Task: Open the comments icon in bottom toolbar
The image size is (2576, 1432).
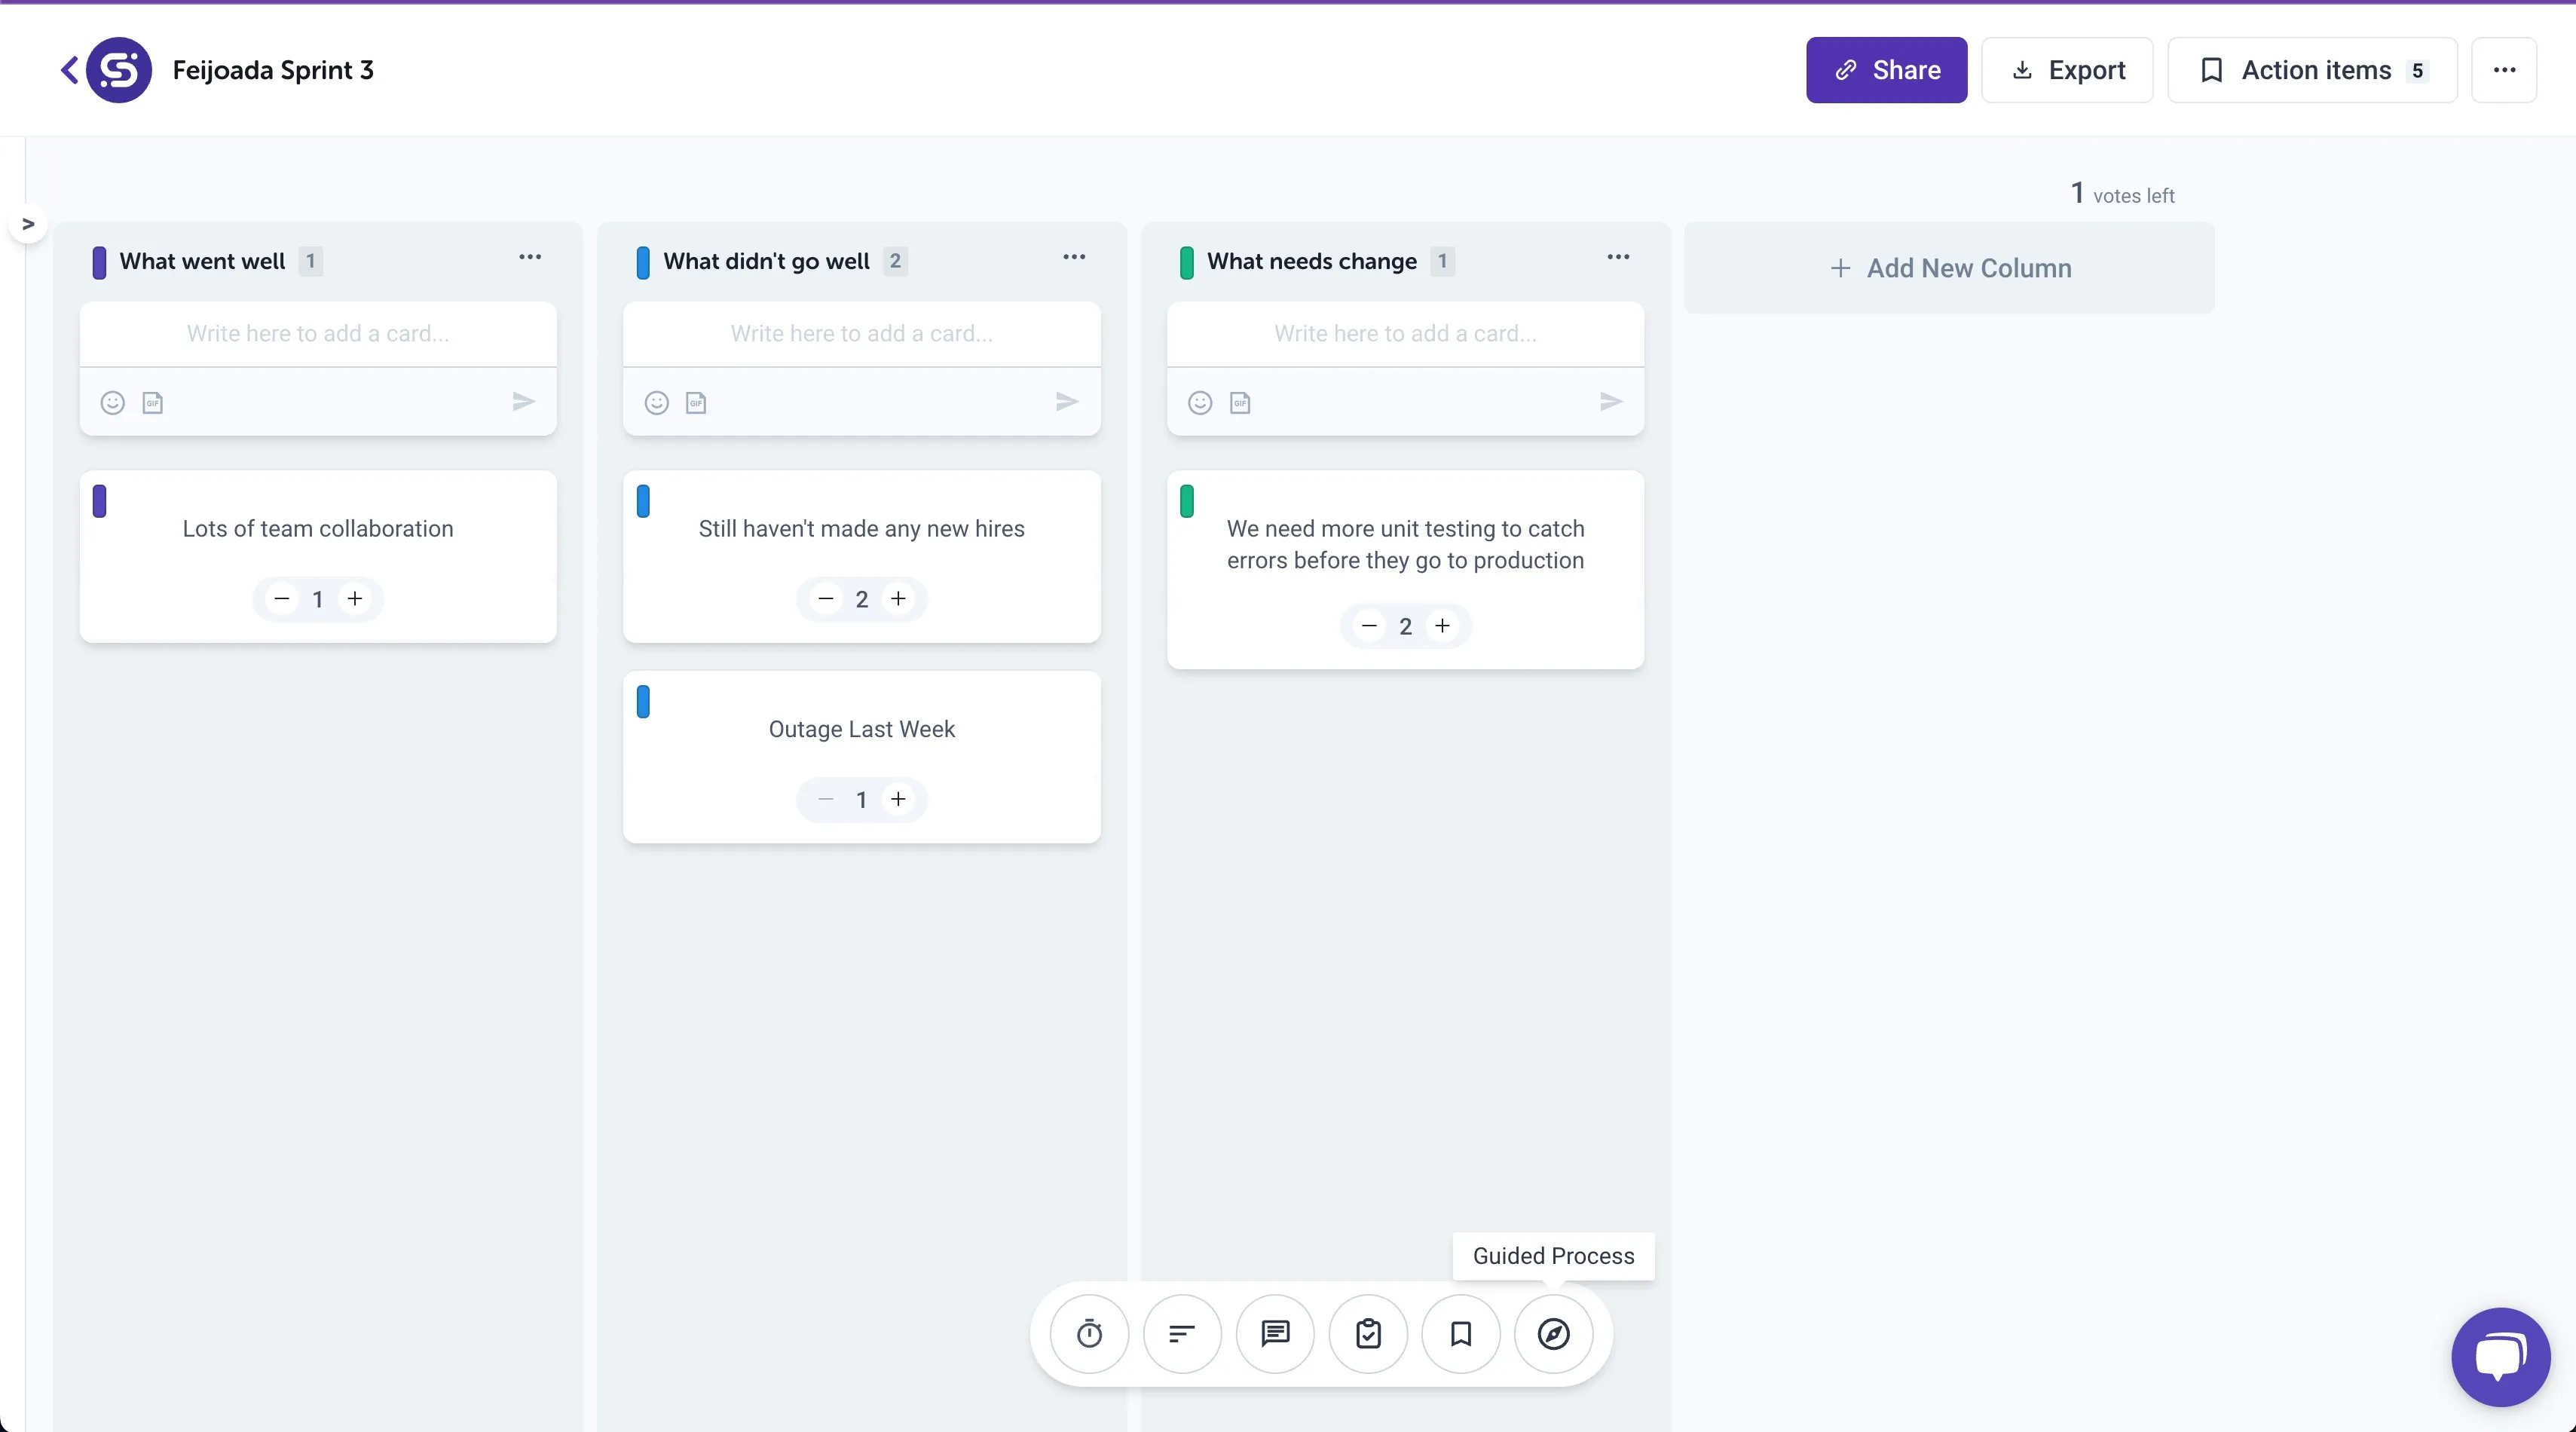Action: click(x=1275, y=1334)
